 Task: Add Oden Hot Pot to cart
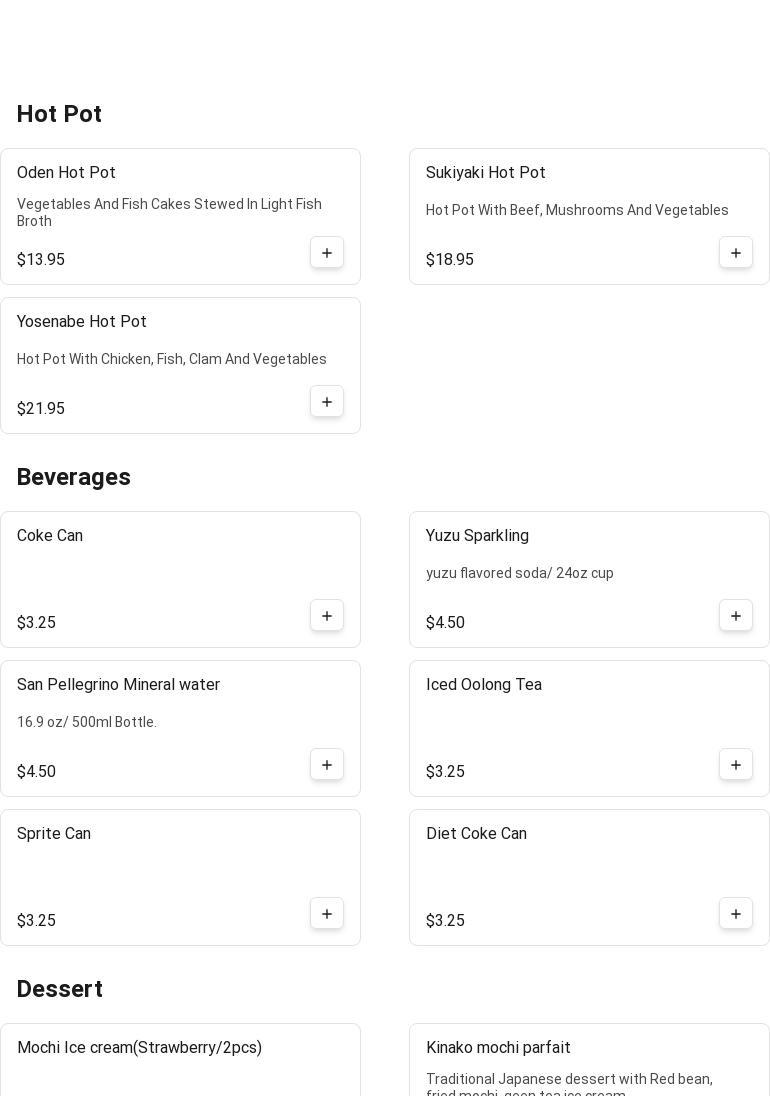pyautogui.click(x=327, y=253)
